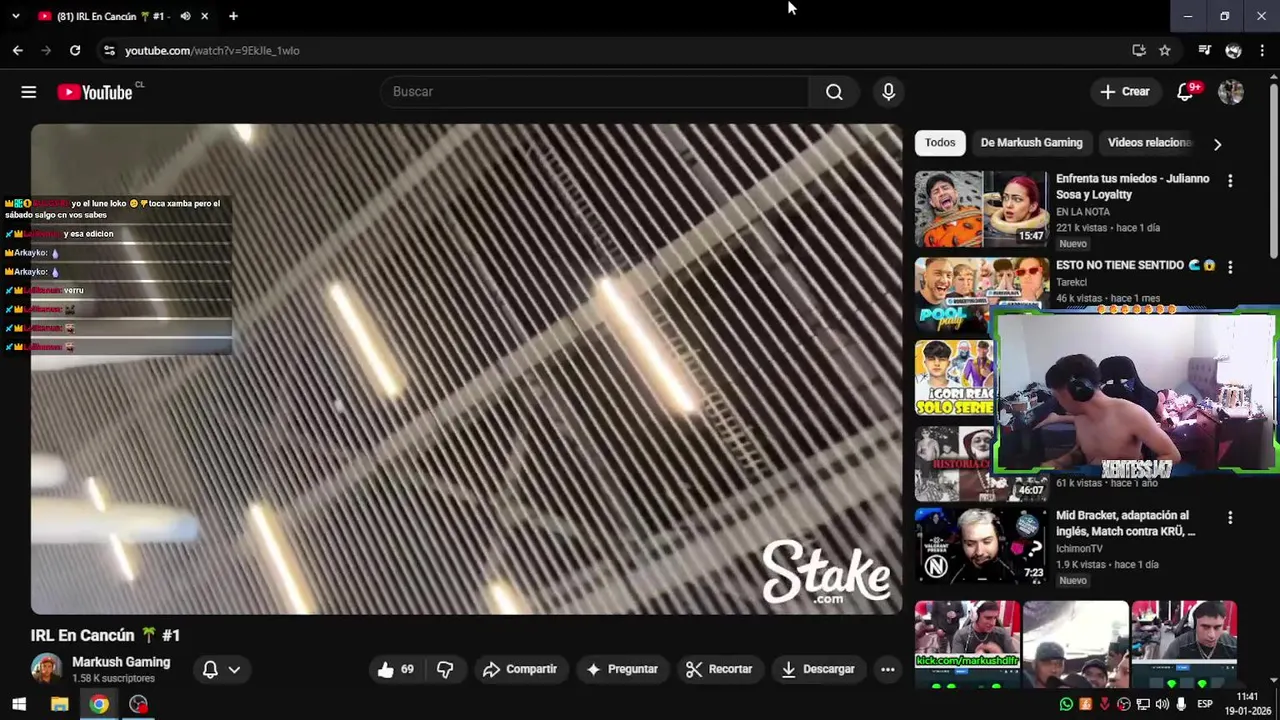1280x720 pixels.
Task: Open the WhatsApp tray icon
Action: [1066, 705]
